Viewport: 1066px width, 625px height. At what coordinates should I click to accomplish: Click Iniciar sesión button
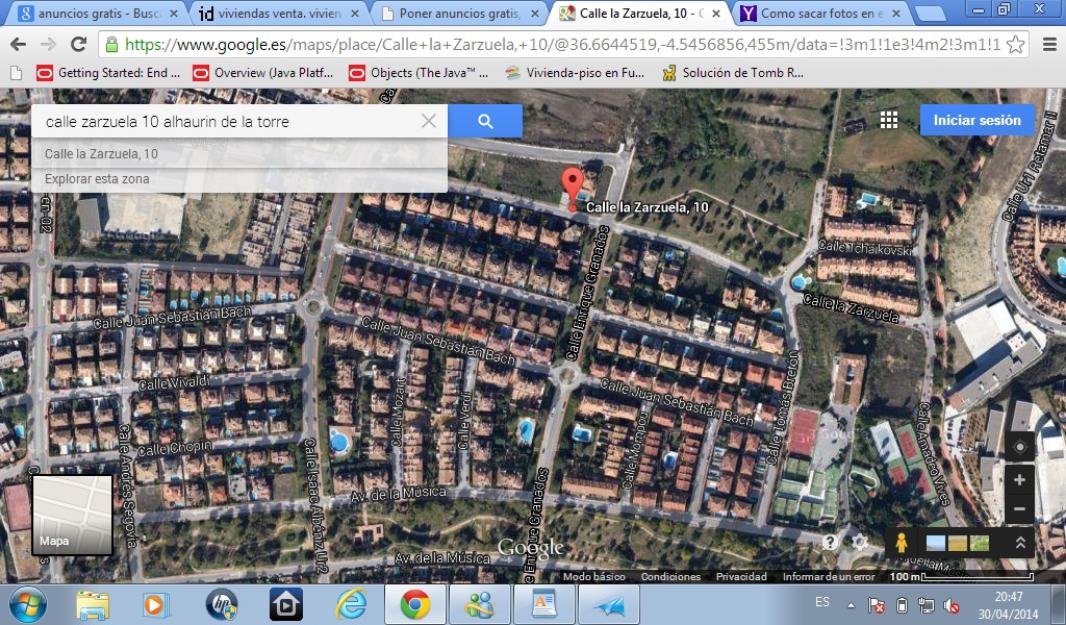977,120
